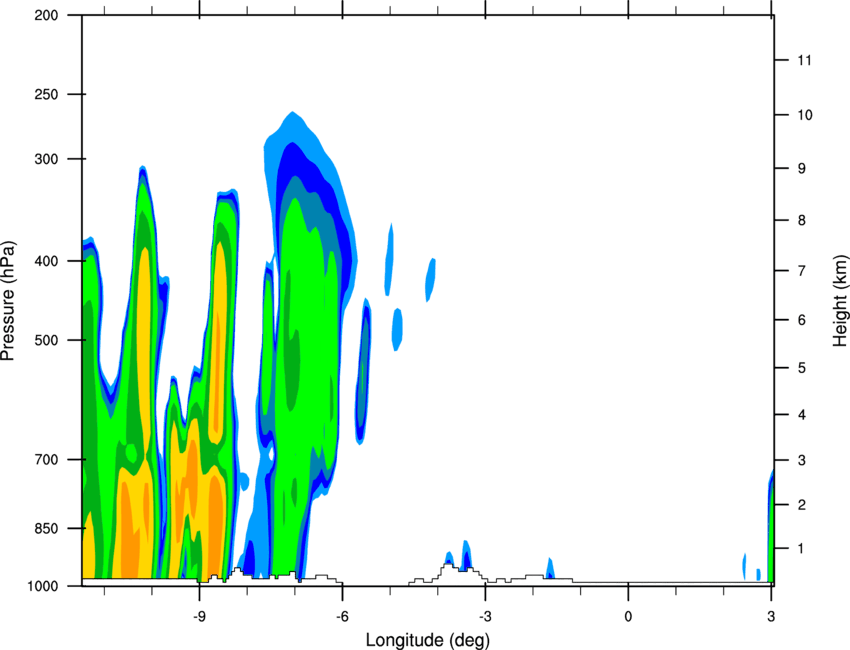Click the 7 km height label
Viewport: 850px width, 650px height.
pyautogui.click(x=802, y=271)
